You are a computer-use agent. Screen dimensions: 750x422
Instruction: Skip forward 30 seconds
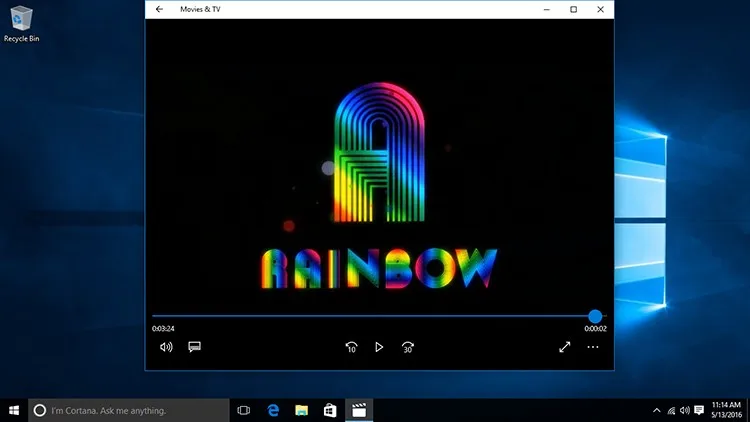click(x=408, y=347)
